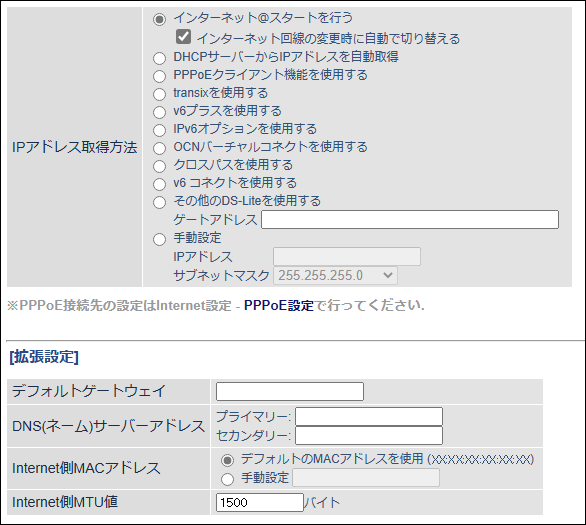
Task: Select OCNバーチャルコネクトを使用する radio button
Action: [159, 148]
